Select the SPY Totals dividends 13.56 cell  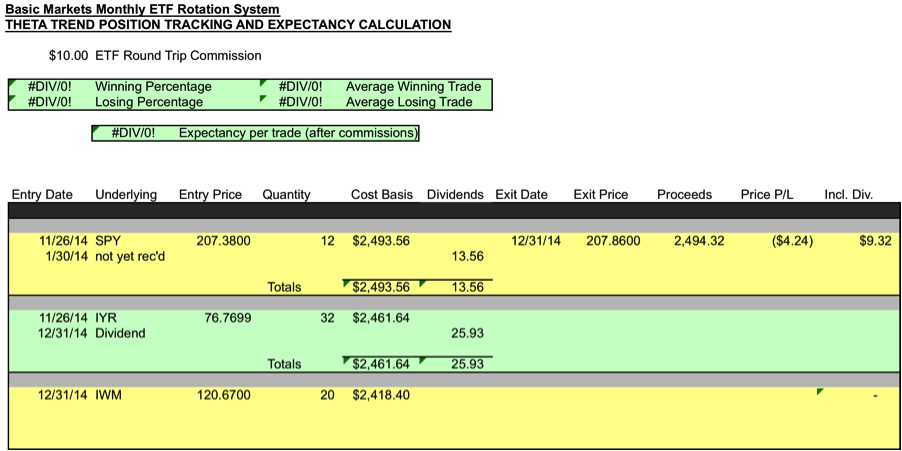coord(467,287)
